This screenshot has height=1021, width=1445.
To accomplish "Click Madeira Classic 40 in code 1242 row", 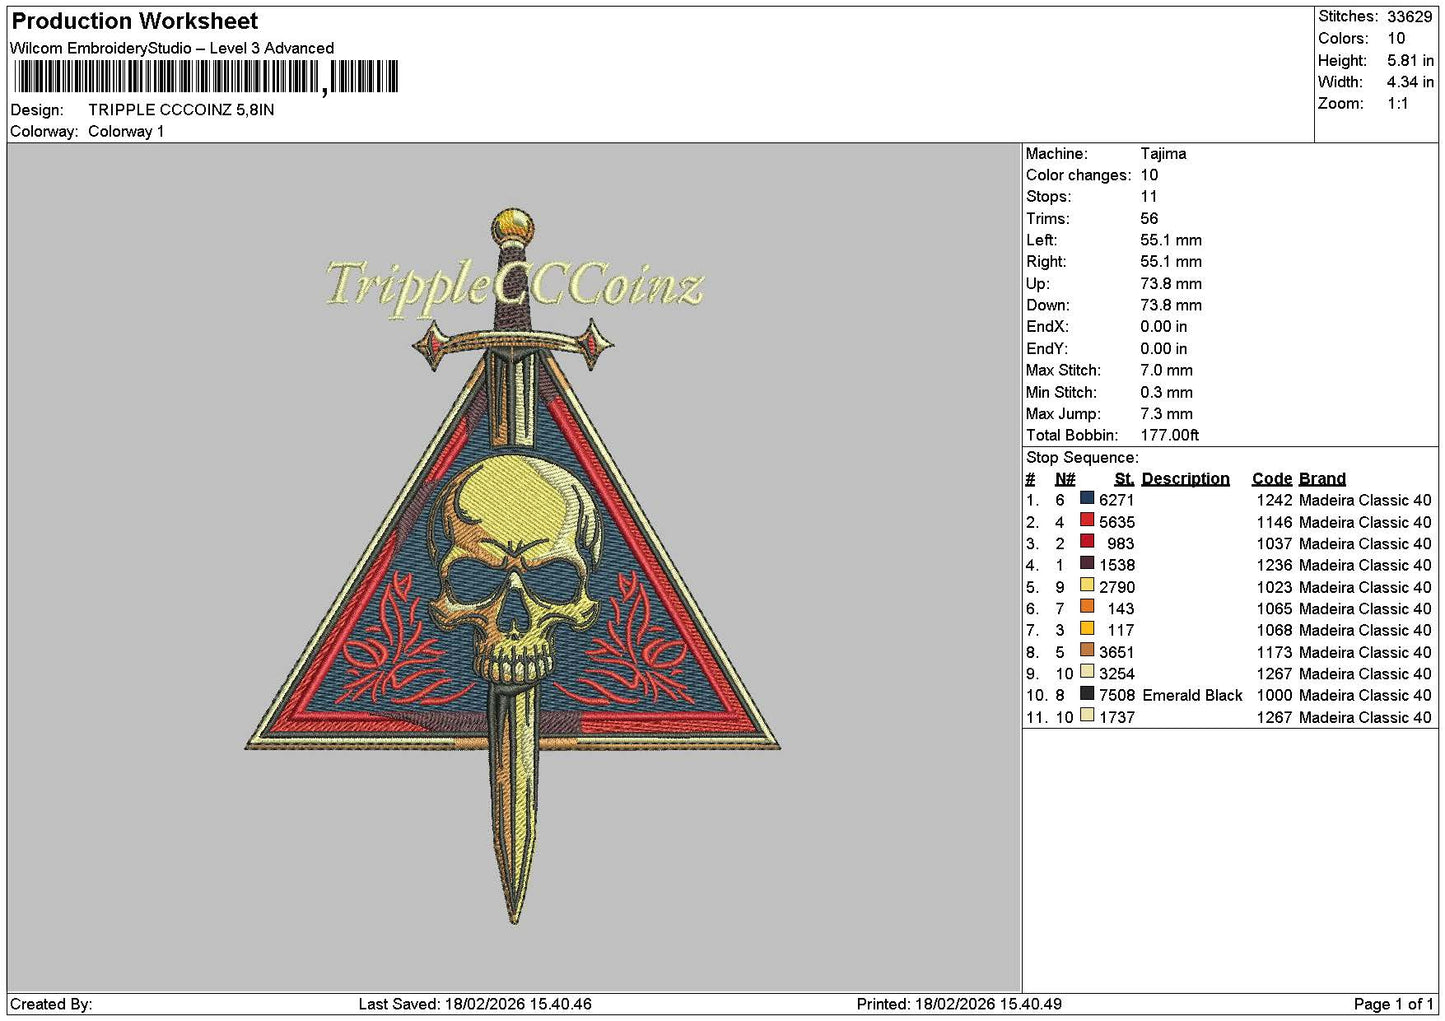I will [x=1365, y=500].
